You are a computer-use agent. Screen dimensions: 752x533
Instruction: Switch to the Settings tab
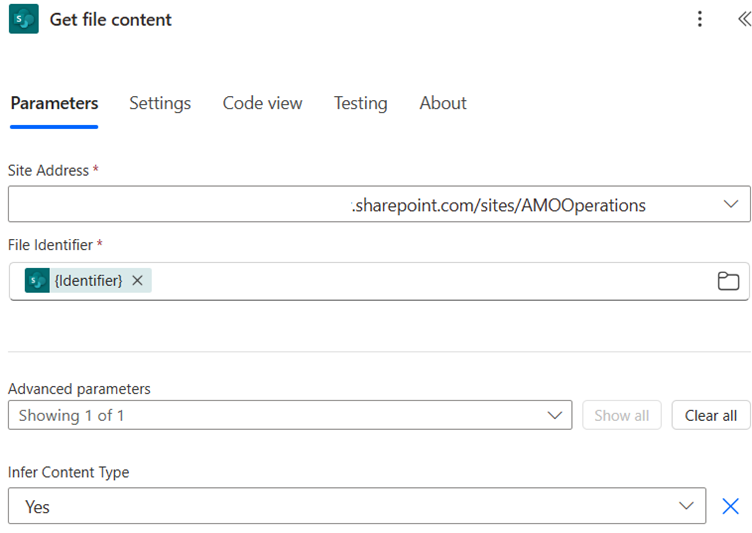click(x=160, y=103)
